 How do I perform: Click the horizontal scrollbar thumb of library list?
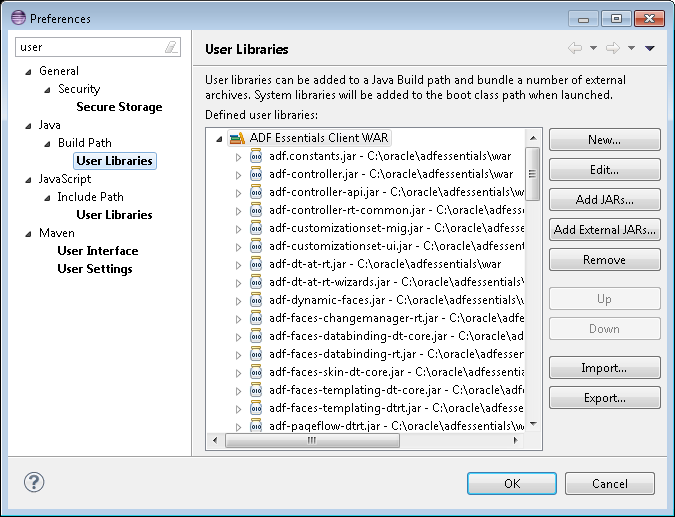(x=312, y=440)
